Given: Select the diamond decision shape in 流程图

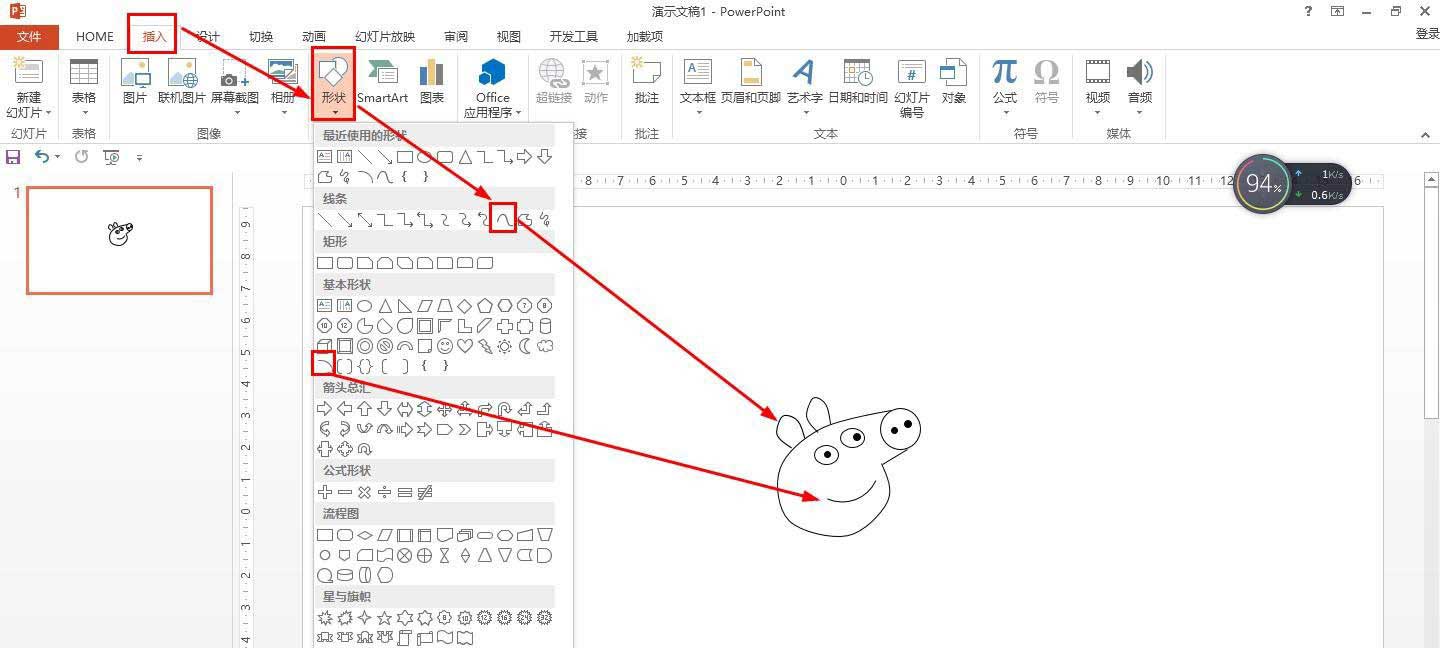Looking at the screenshot, I should point(365,535).
